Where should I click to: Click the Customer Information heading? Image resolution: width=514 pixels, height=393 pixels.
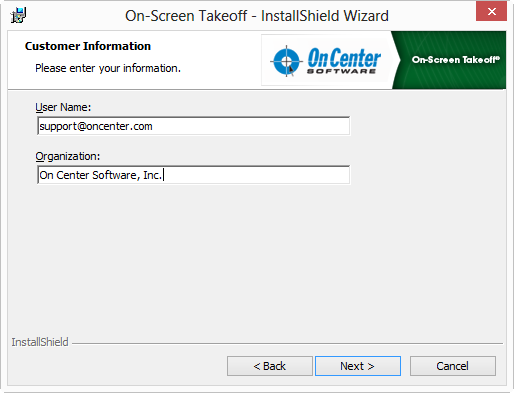pyautogui.click(x=88, y=46)
